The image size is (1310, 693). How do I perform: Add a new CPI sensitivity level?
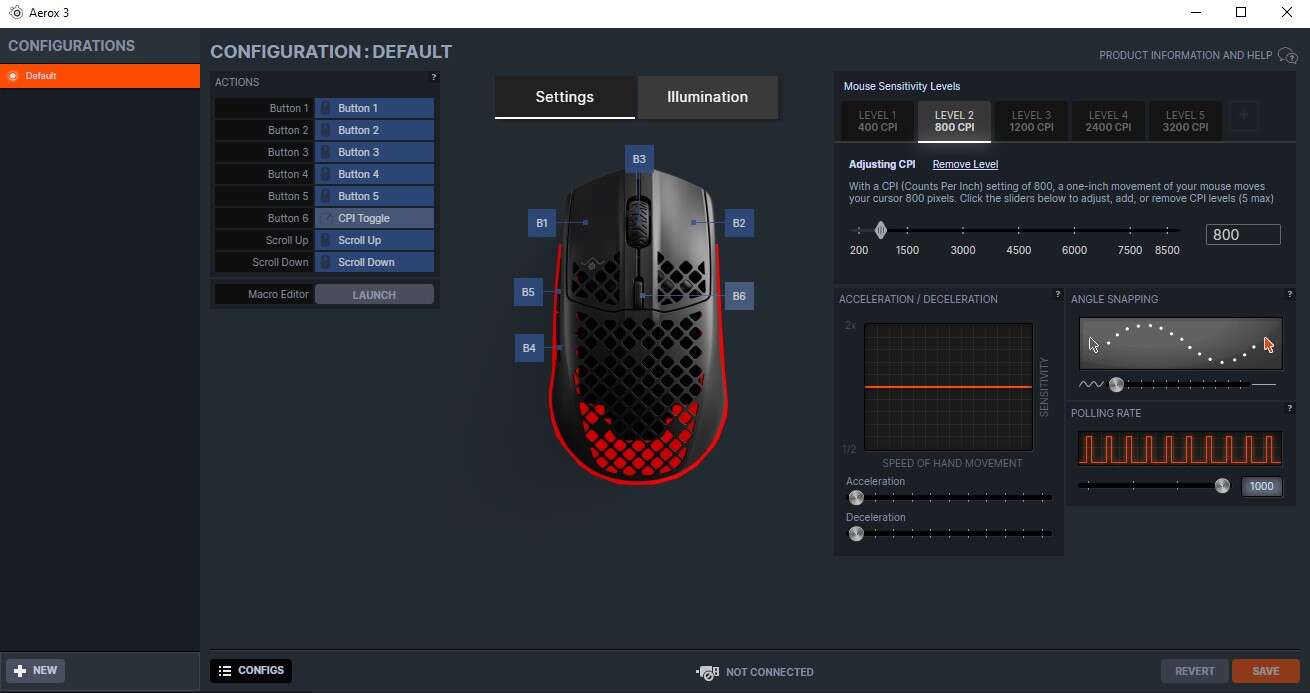coord(1243,116)
